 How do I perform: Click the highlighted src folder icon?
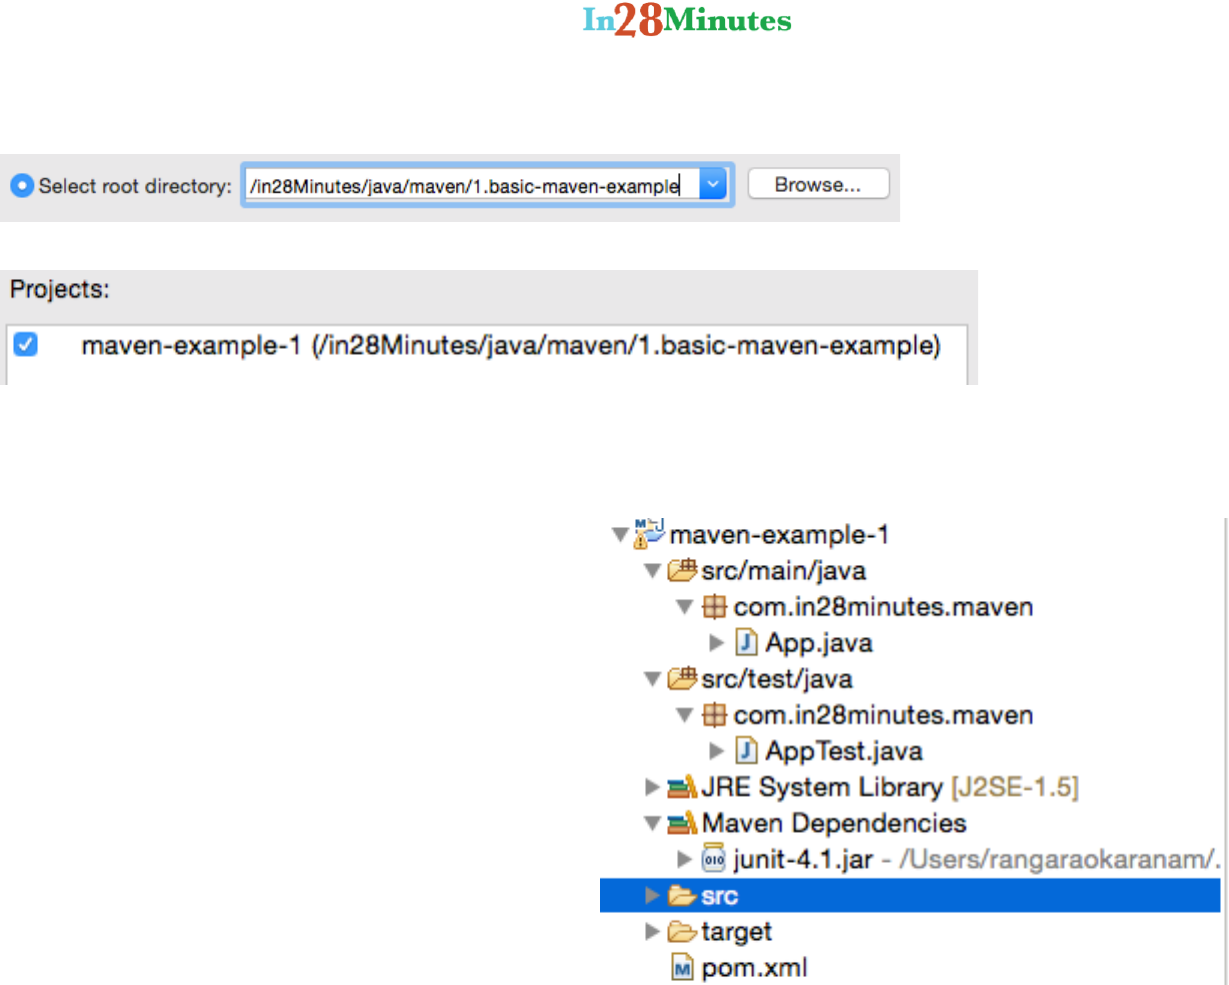pos(682,895)
